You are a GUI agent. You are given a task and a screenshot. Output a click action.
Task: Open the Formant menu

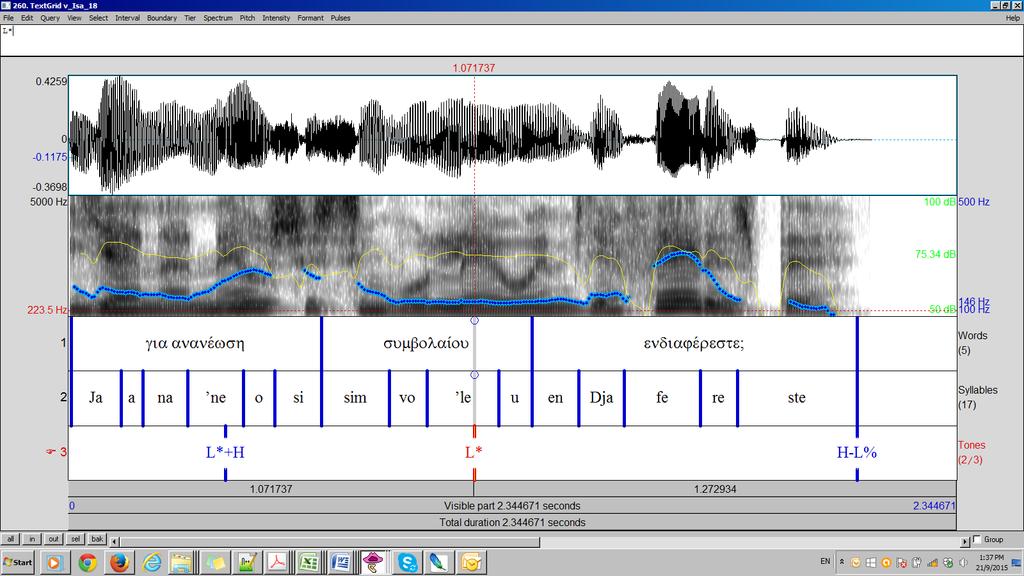[x=310, y=18]
